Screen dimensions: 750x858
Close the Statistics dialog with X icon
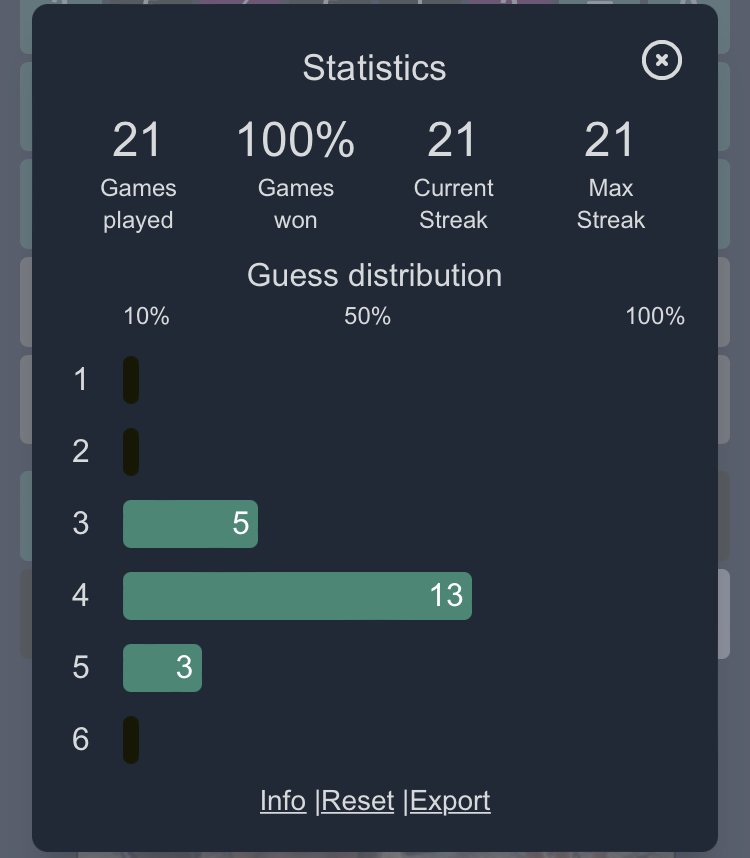[x=661, y=60]
